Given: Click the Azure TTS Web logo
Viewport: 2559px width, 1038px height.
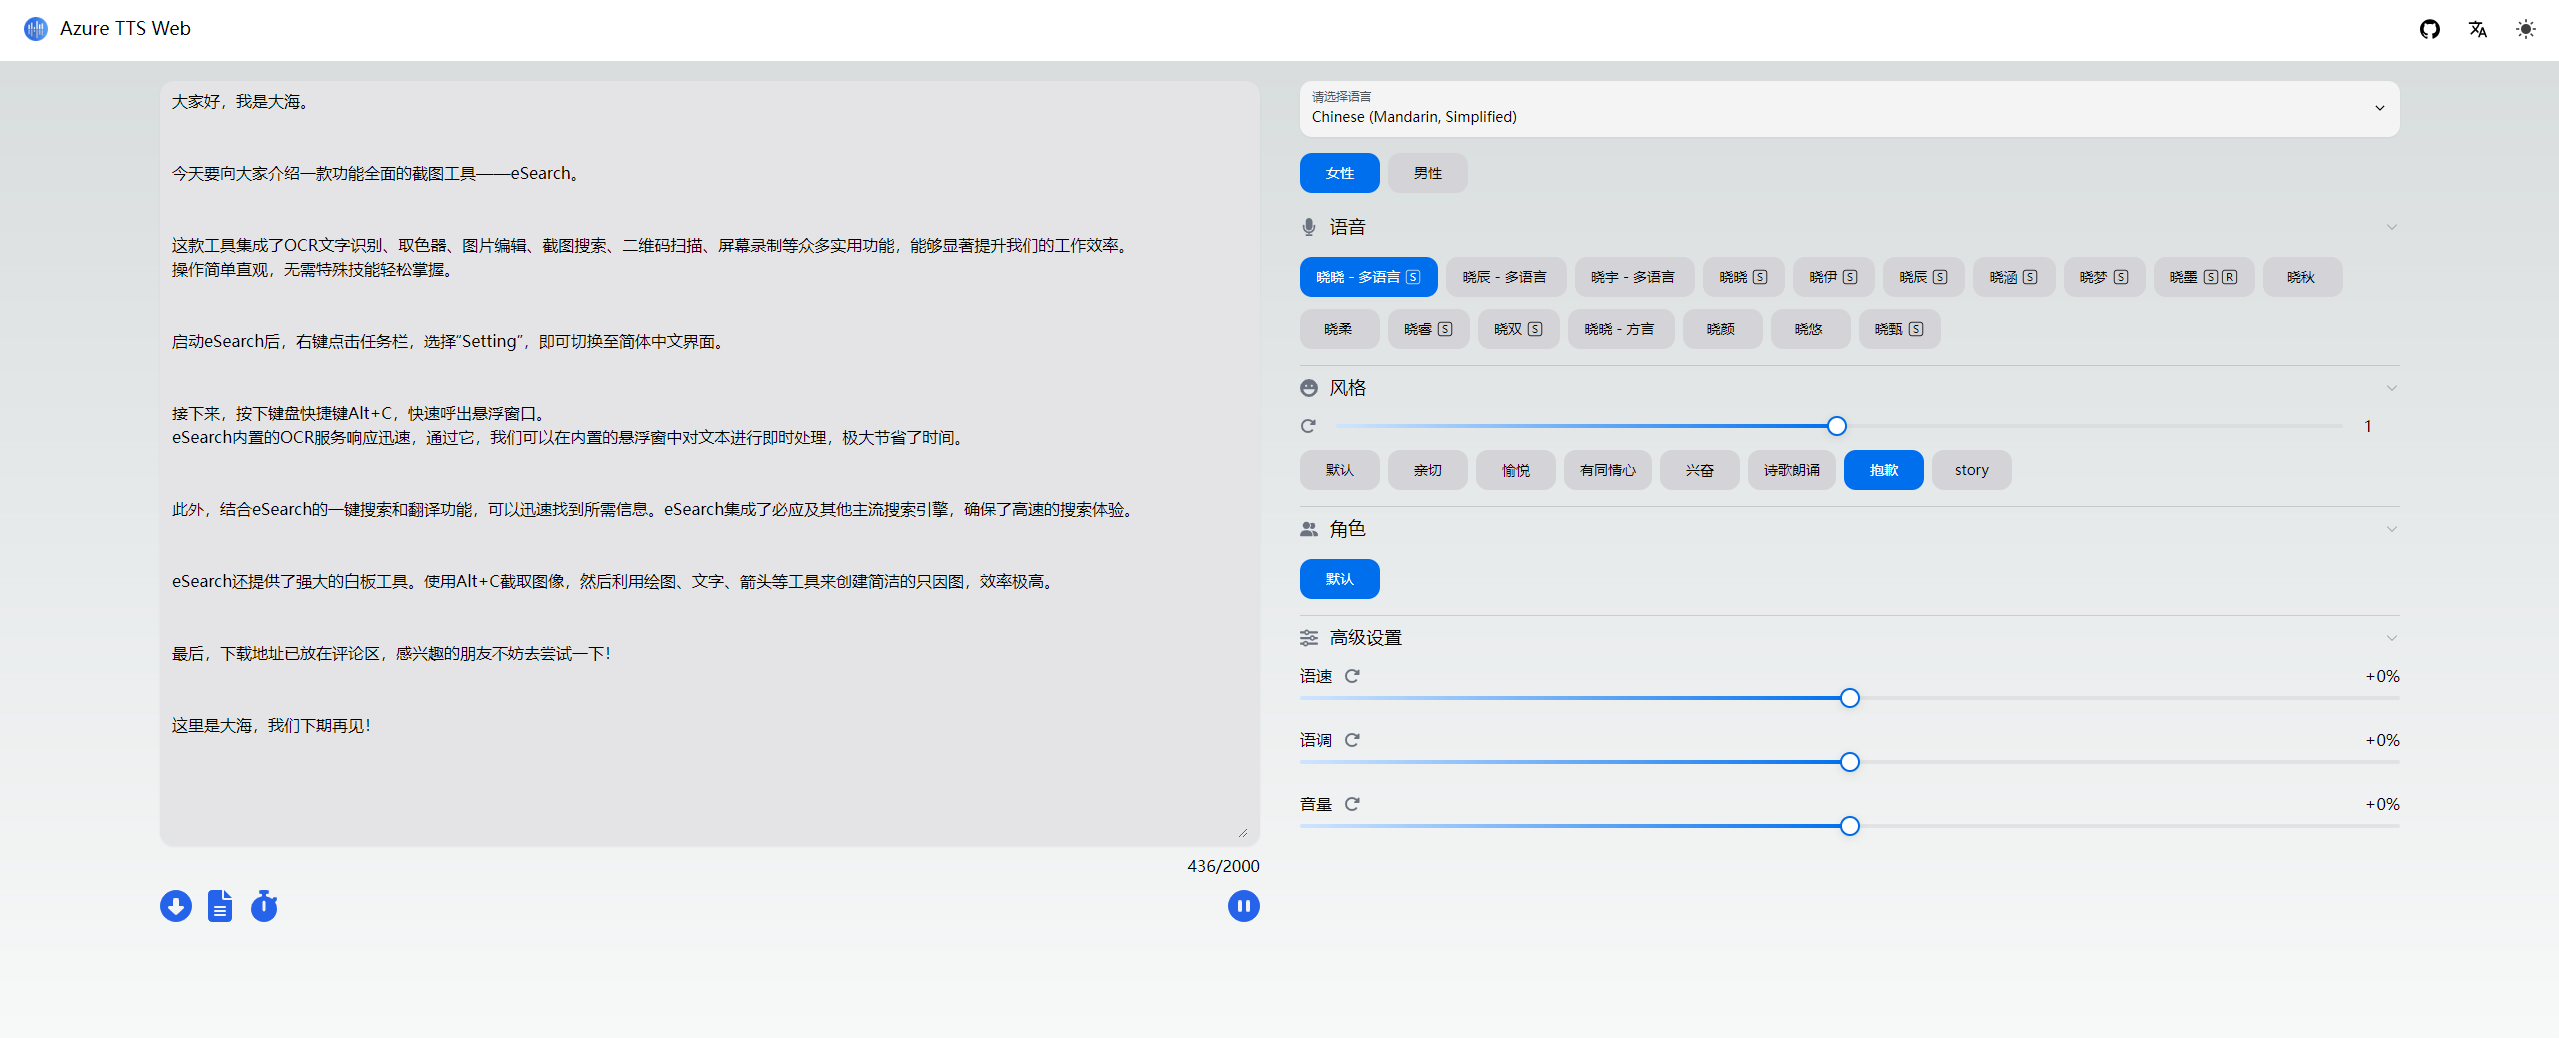Looking at the screenshot, I should click(36, 29).
